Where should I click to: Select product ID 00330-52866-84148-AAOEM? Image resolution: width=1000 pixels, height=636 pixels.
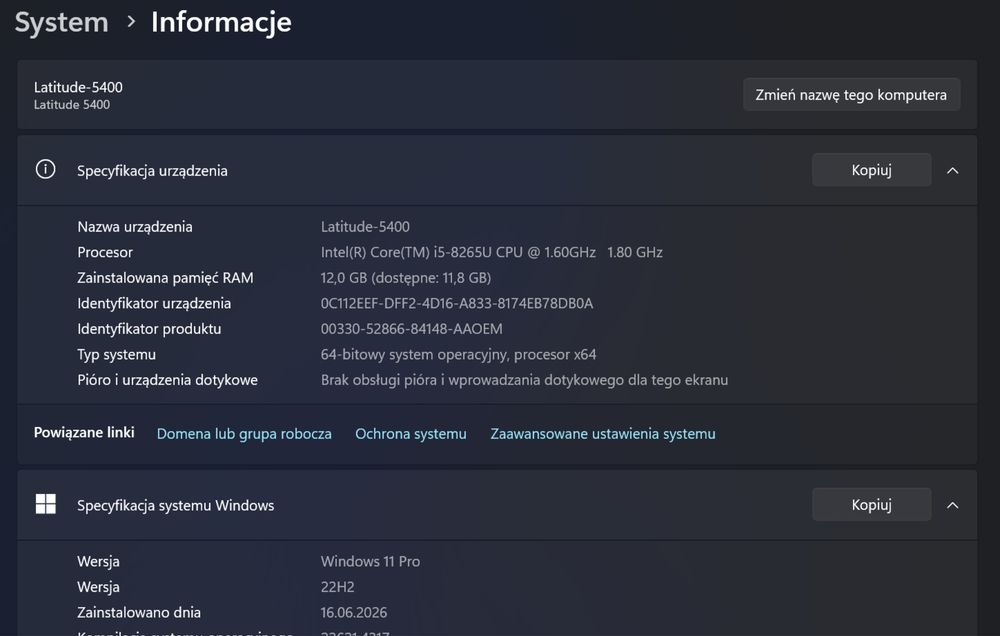pyautogui.click(x=411, y=329)
